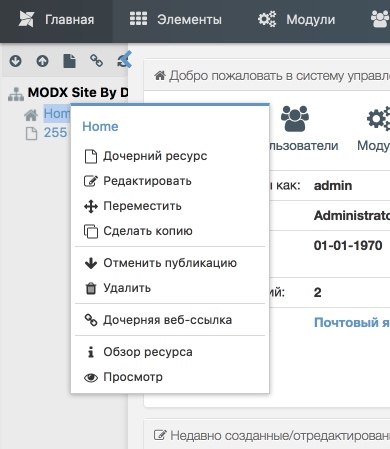Viewport: 390px width, 449px height.
Task: Click the four-arrow move icon
Action: (x=91, y=206)
